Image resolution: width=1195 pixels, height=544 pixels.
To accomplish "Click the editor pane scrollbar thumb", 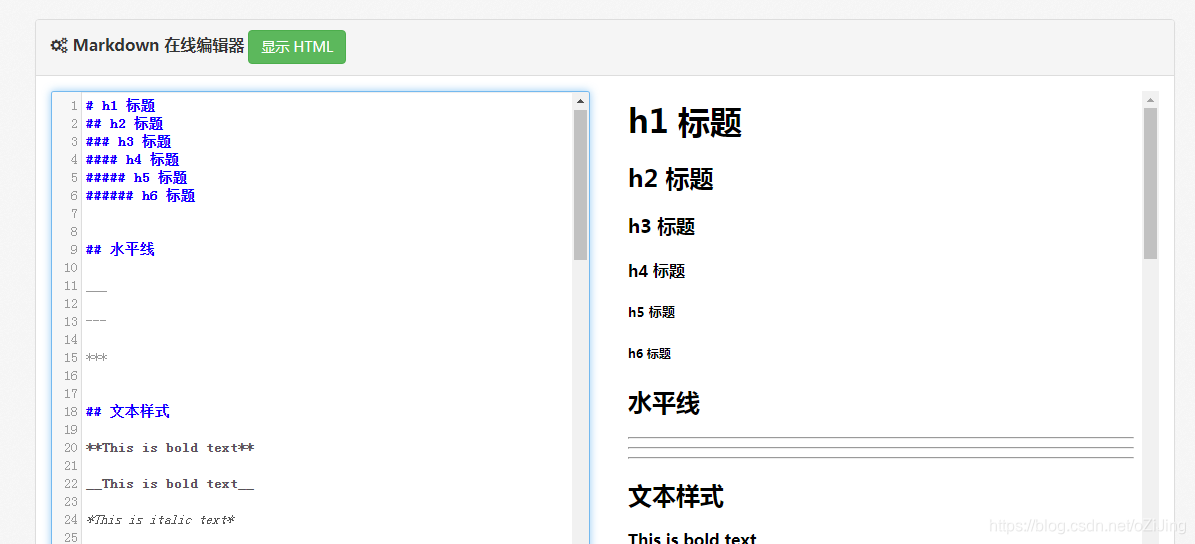I will click(x=580, y=185).
